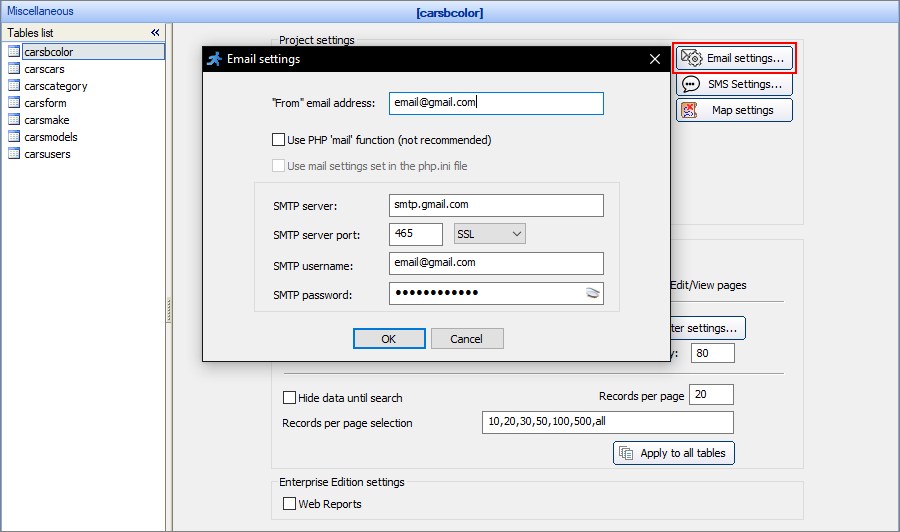Open Map settings

click(735, 110)
